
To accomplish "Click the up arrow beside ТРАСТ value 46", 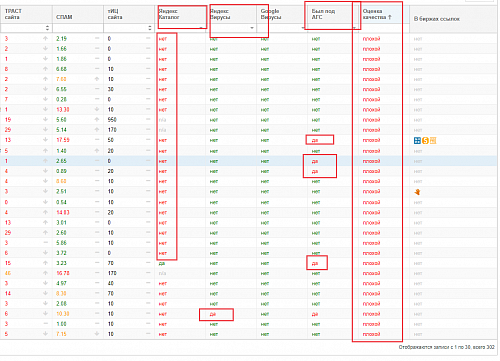I will point(45,273).
